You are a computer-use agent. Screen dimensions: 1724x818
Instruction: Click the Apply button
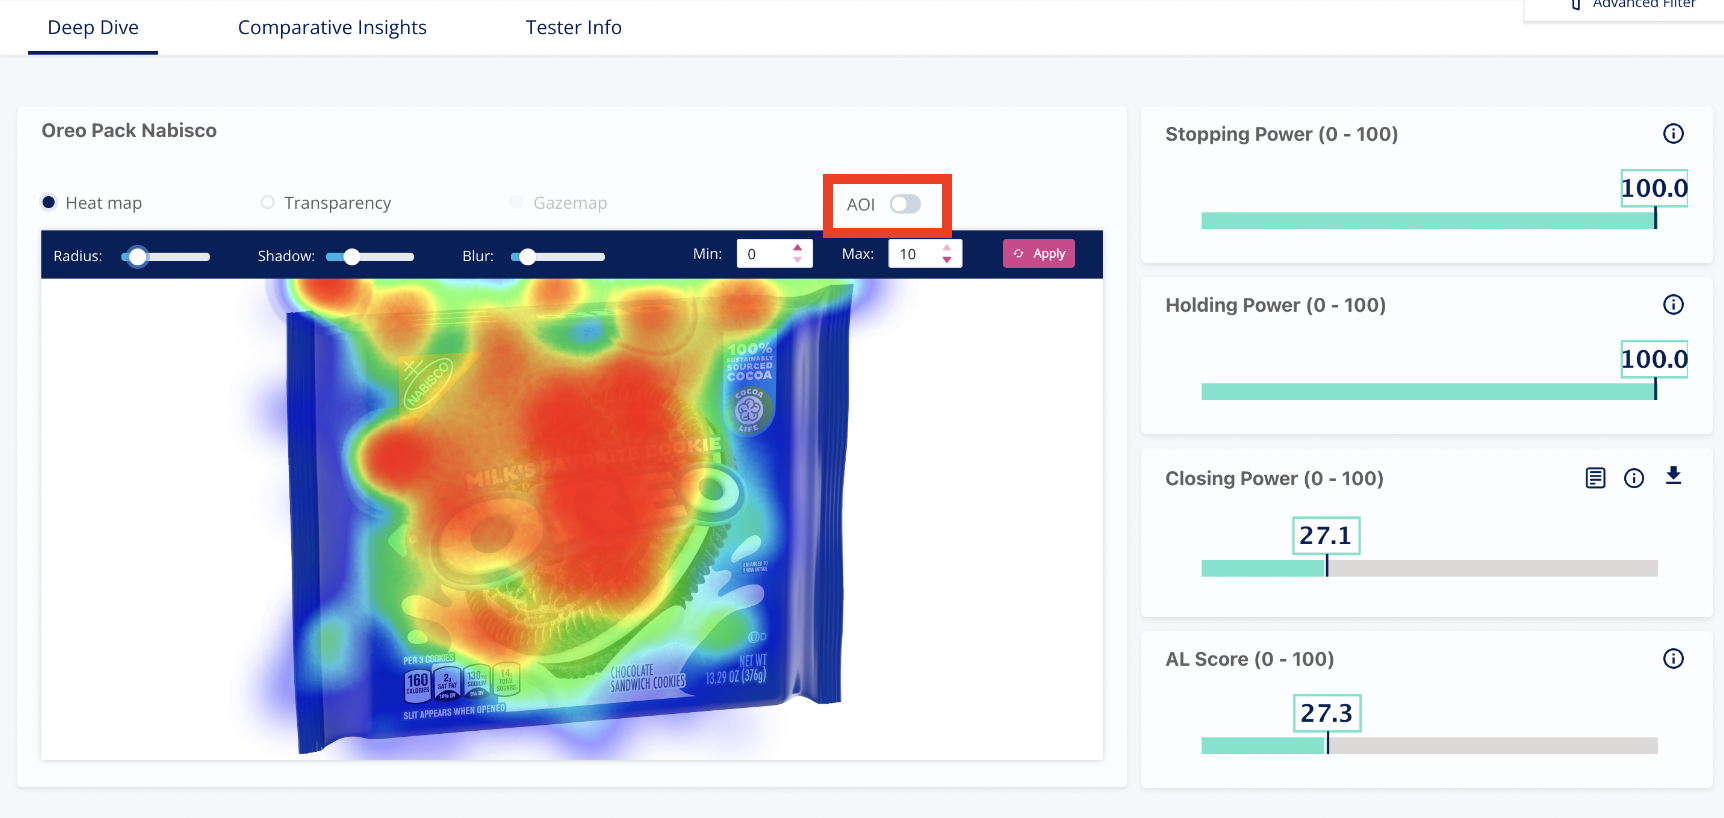(x=1039, y=254)
